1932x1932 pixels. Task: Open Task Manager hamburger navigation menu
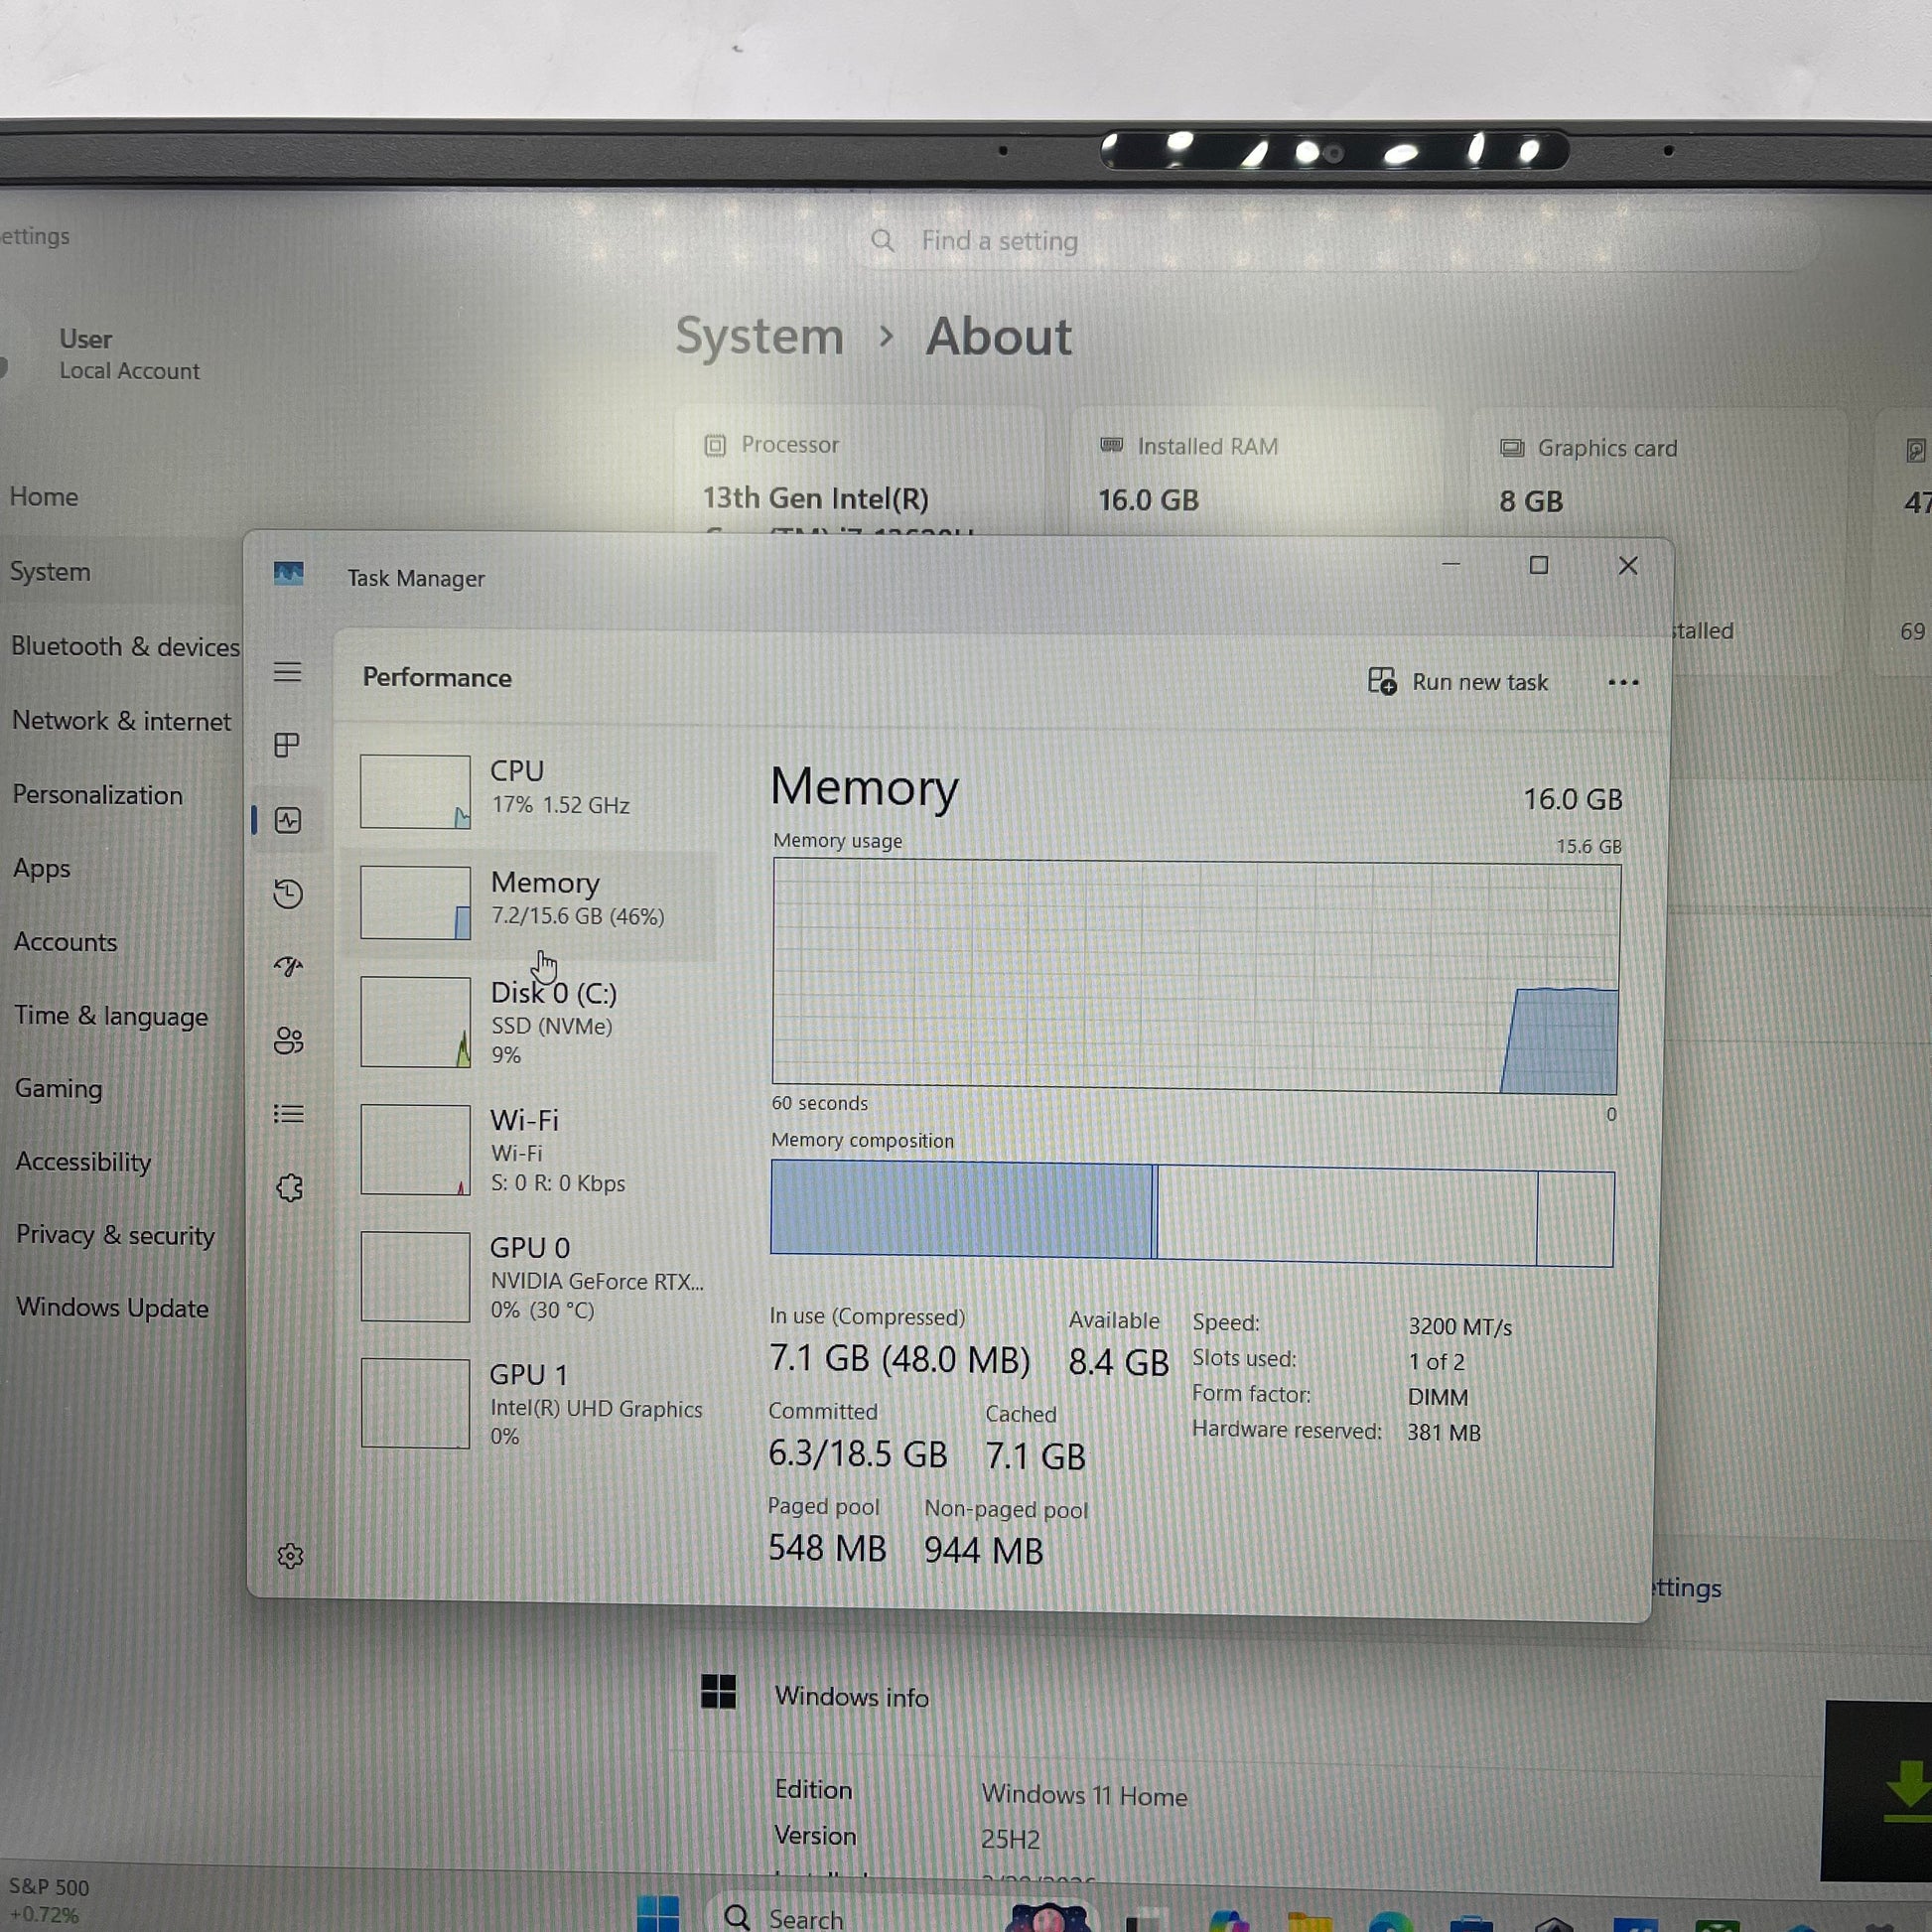pos(288,672)
